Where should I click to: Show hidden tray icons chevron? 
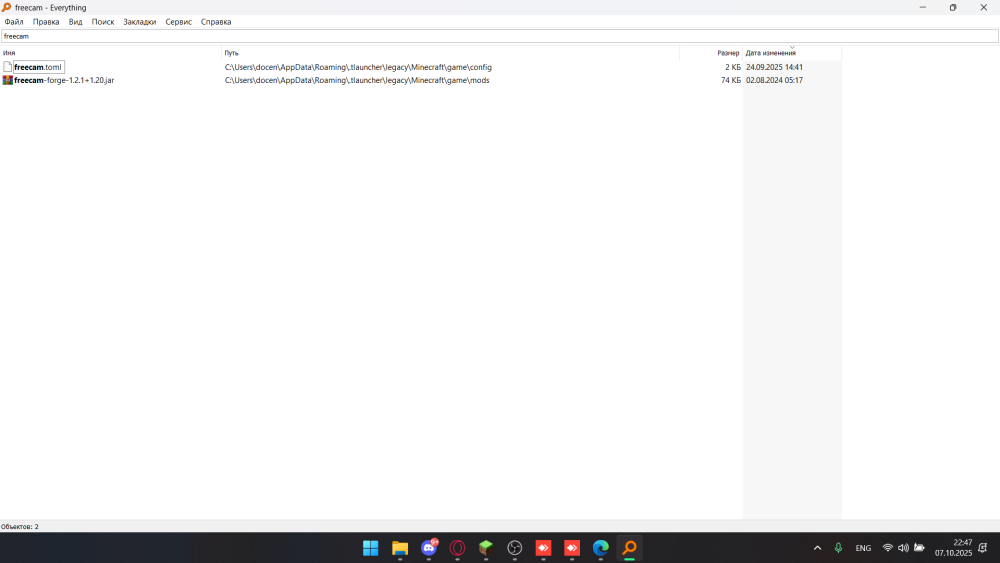point(818,548)
